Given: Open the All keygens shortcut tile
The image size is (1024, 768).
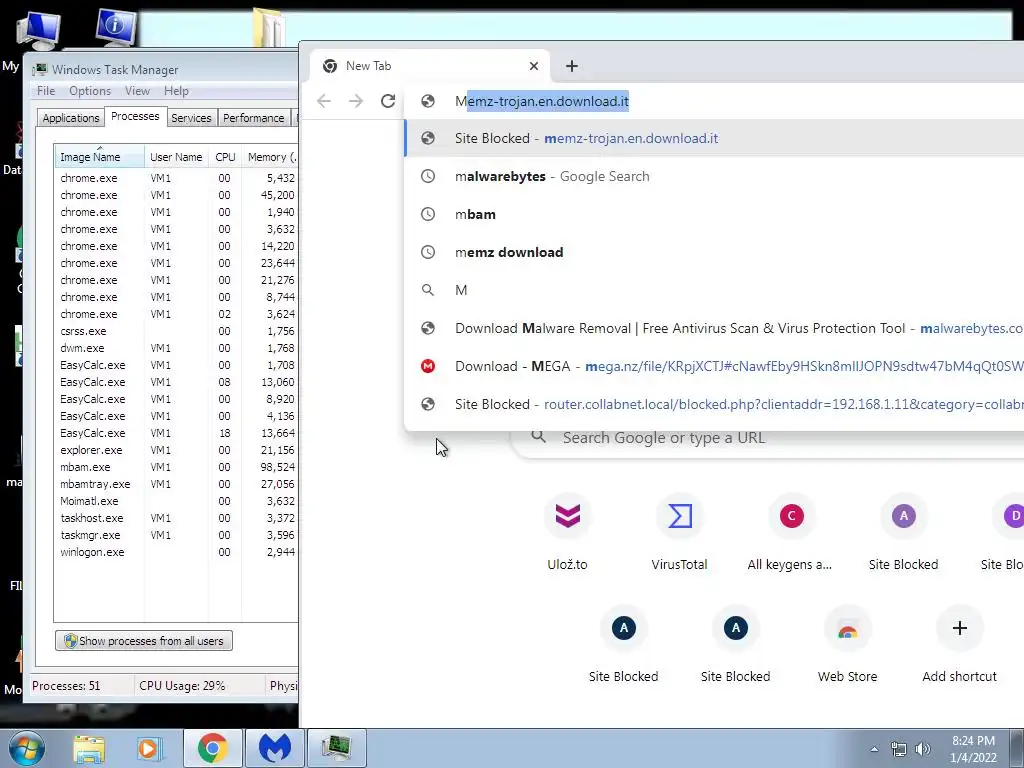Looking at the screenshot, I should pyautogui.click(x=791, y=533).
